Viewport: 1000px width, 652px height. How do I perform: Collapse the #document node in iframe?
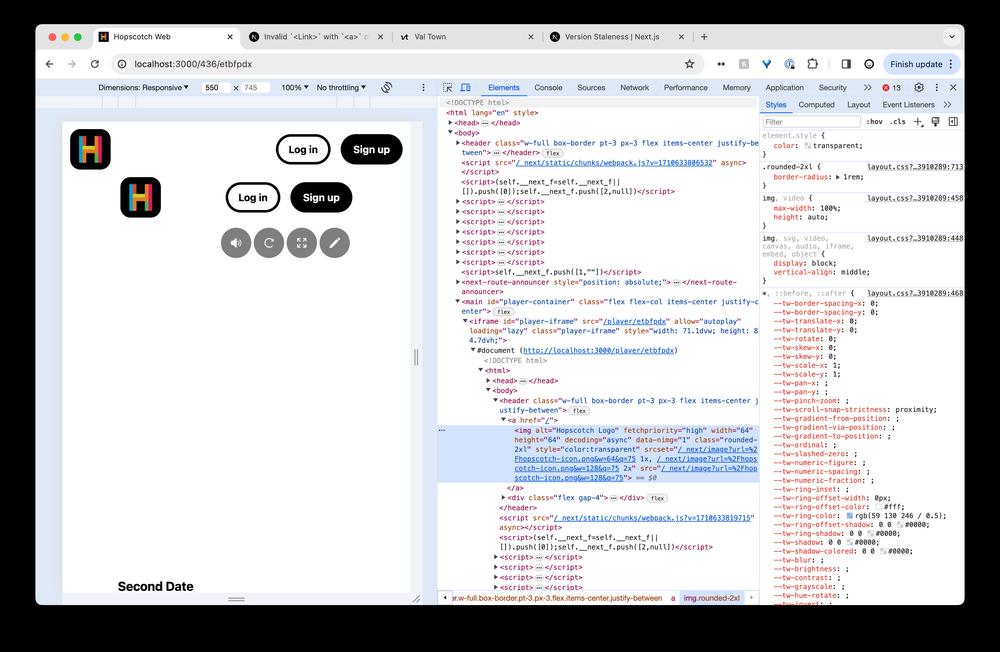click(x=473, y=350)
